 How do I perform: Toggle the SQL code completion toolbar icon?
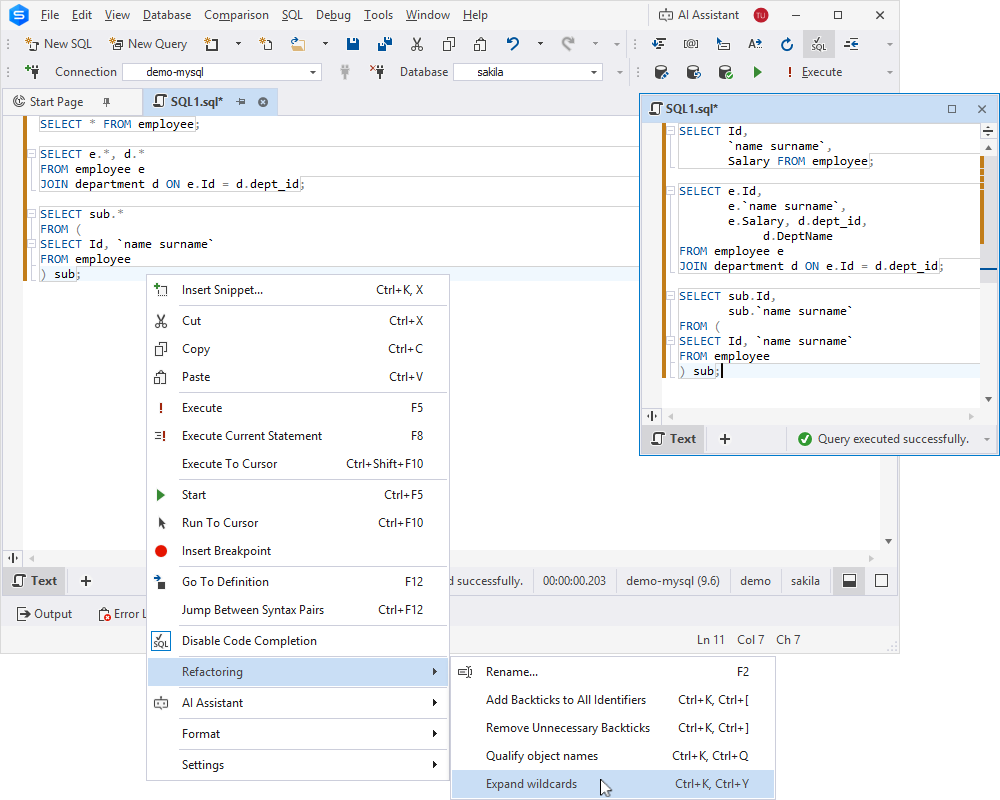(819, 44)
